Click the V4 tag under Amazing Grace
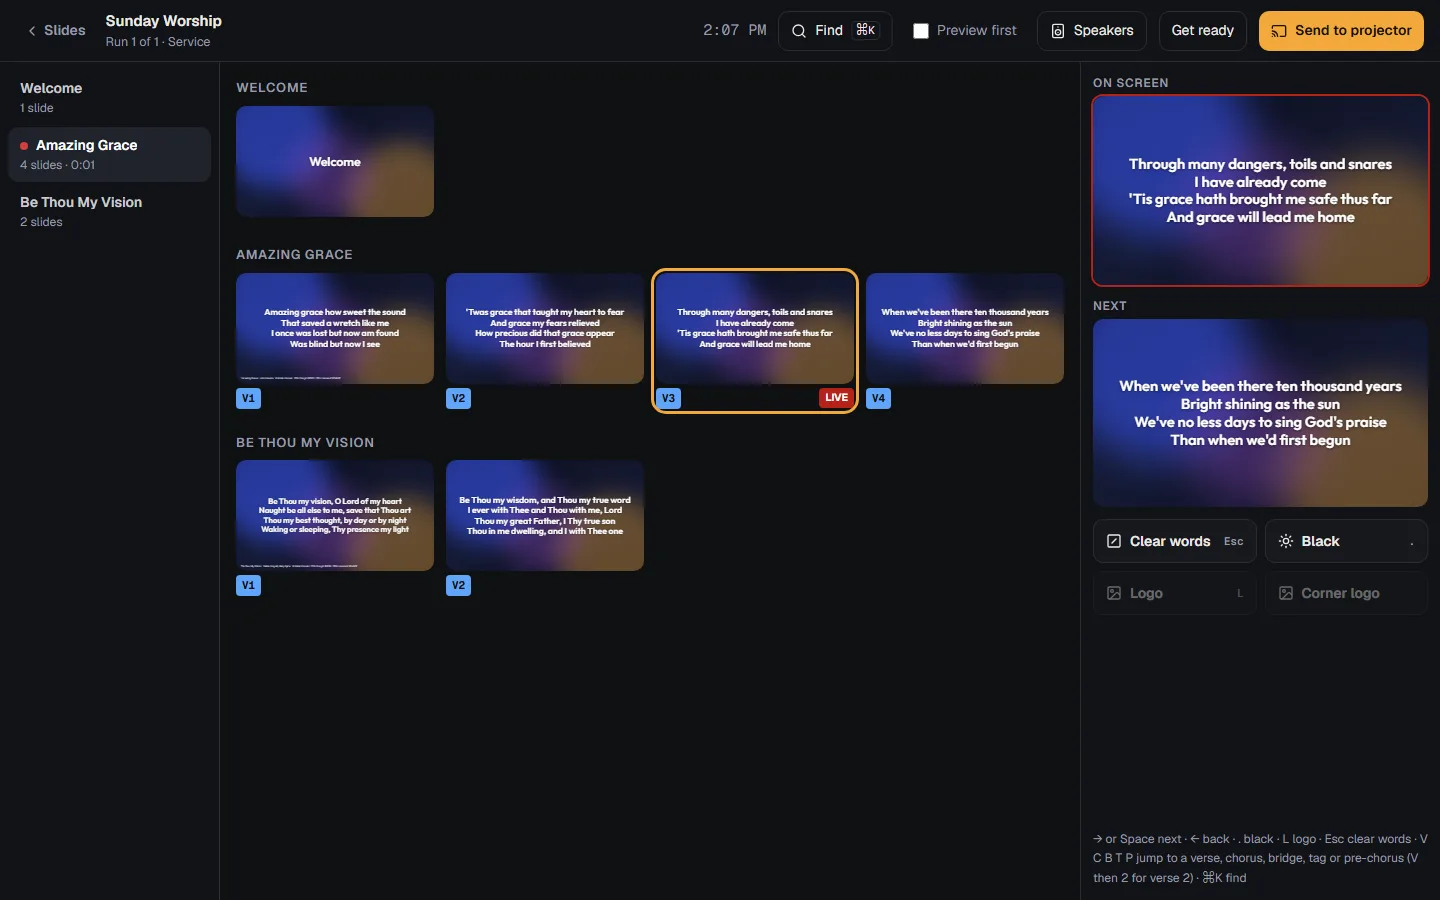 coord(879,398)
